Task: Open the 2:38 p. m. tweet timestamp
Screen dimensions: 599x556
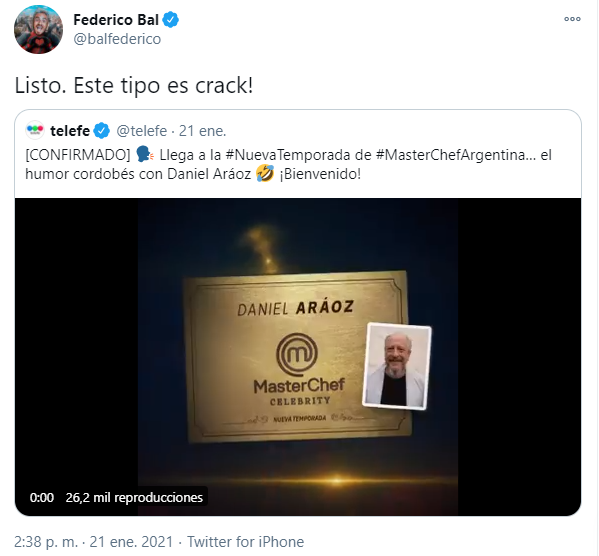Action: [46, 542]
